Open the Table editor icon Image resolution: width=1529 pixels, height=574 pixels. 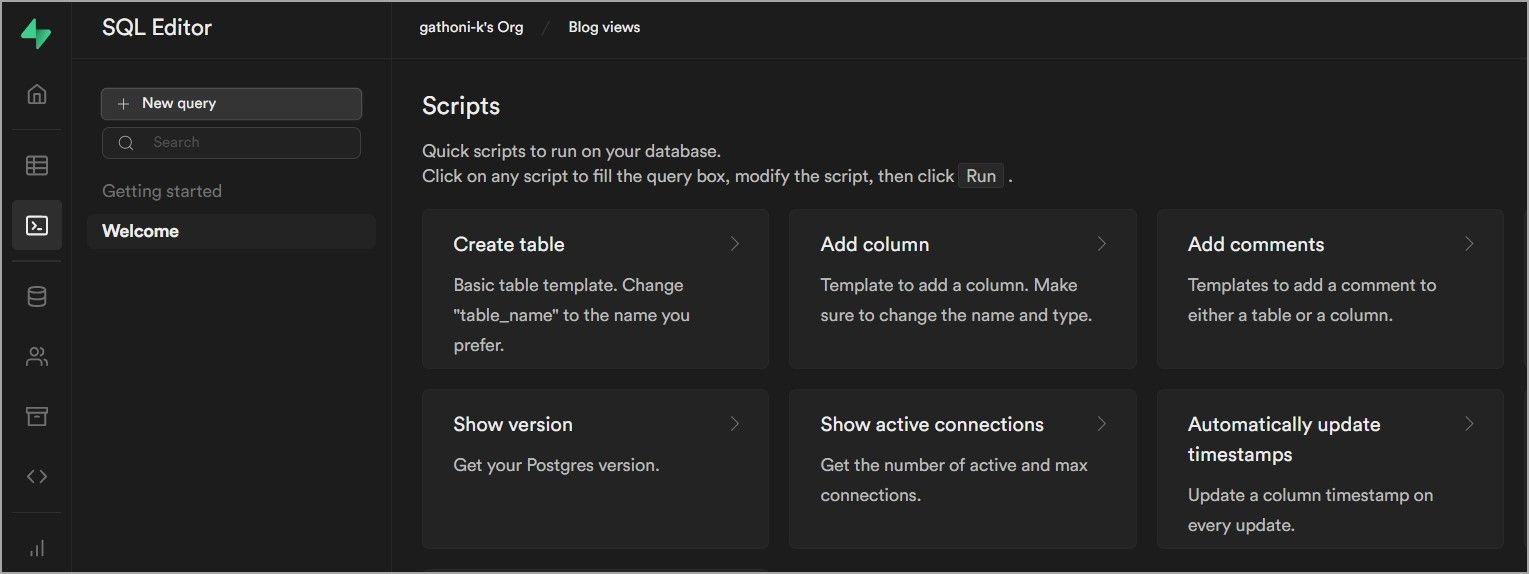point(37,165)
